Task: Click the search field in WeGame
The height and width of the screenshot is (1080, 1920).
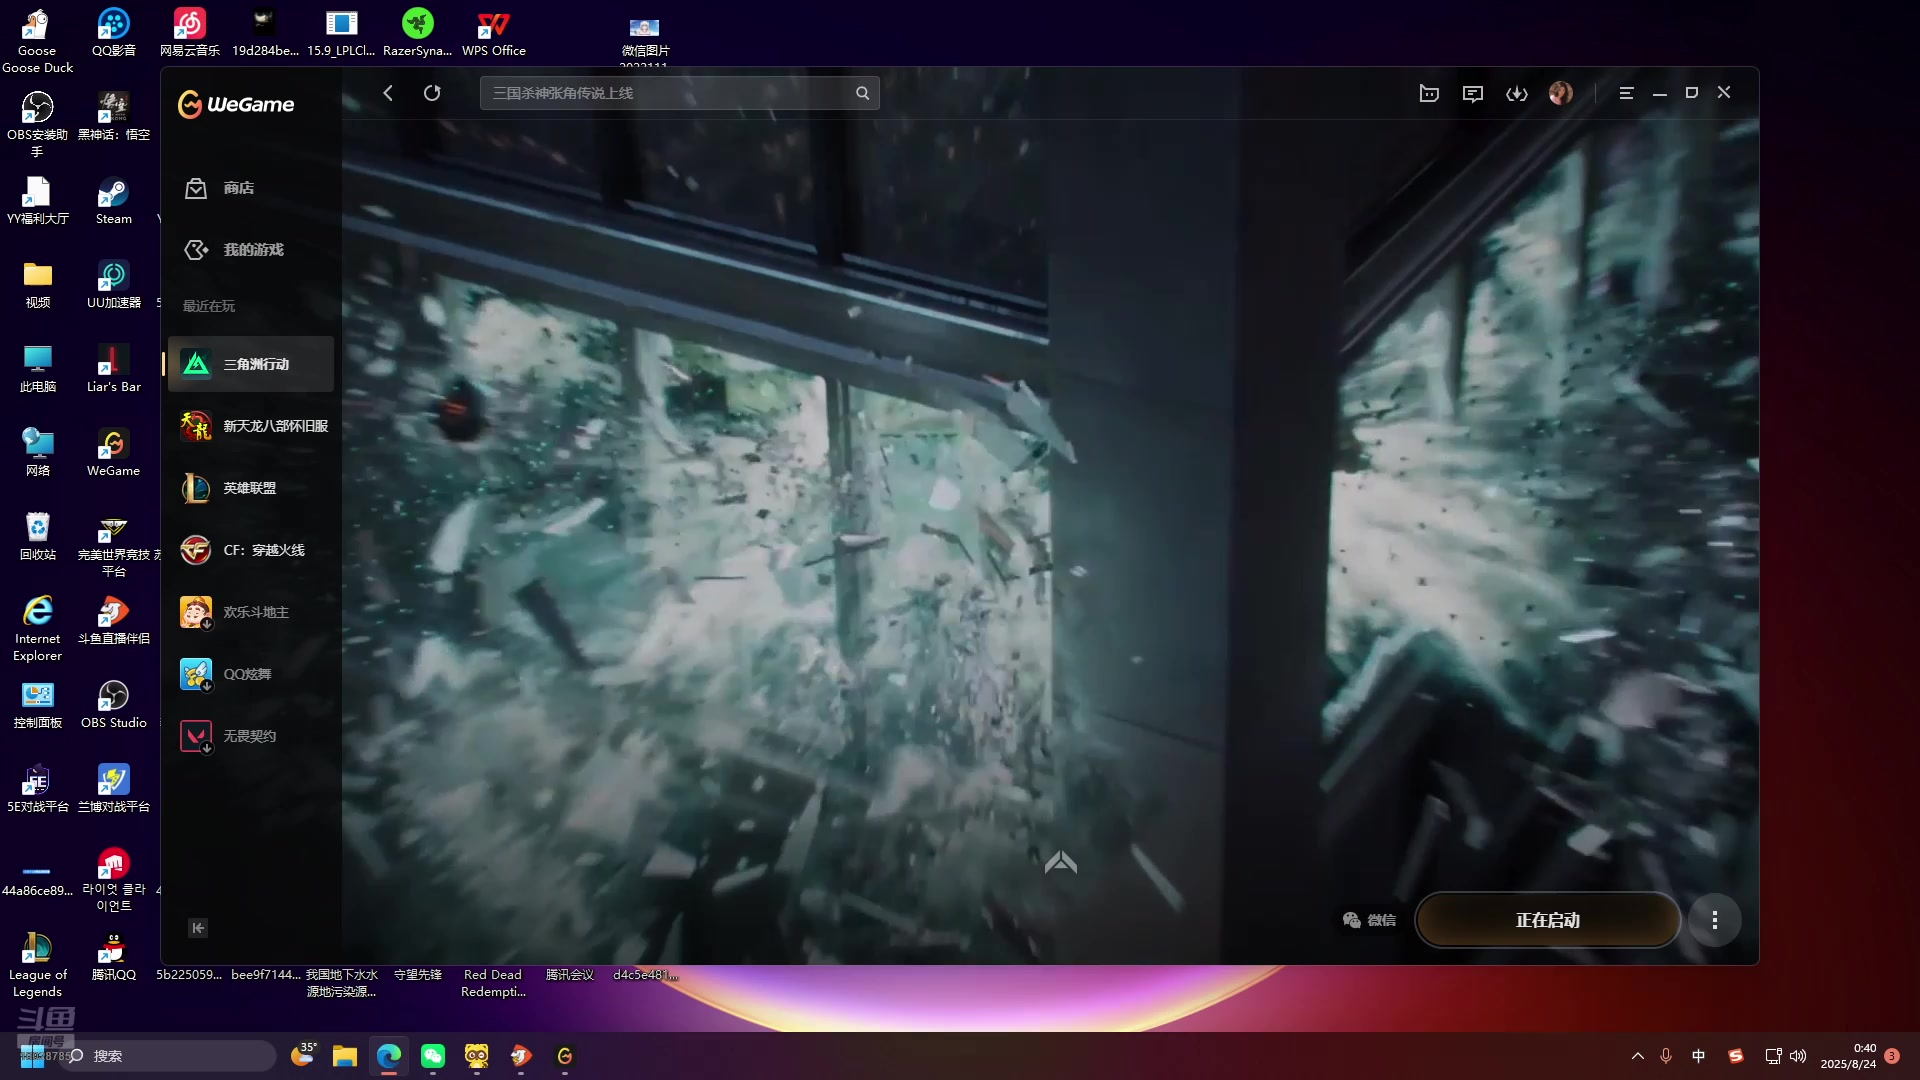Action: 680,93
